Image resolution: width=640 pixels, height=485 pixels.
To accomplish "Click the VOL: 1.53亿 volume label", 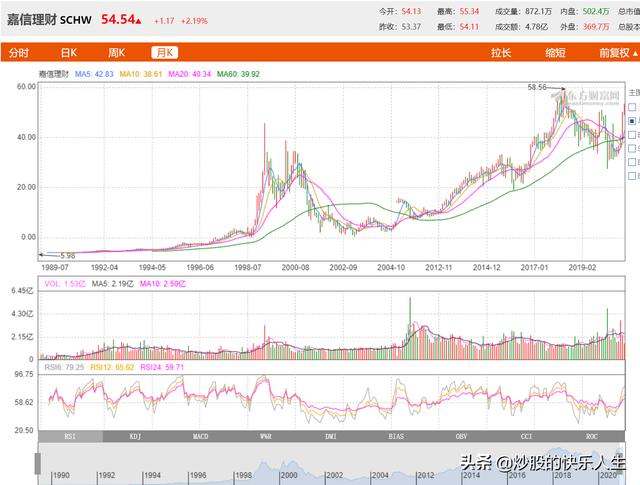I will 65,284.
